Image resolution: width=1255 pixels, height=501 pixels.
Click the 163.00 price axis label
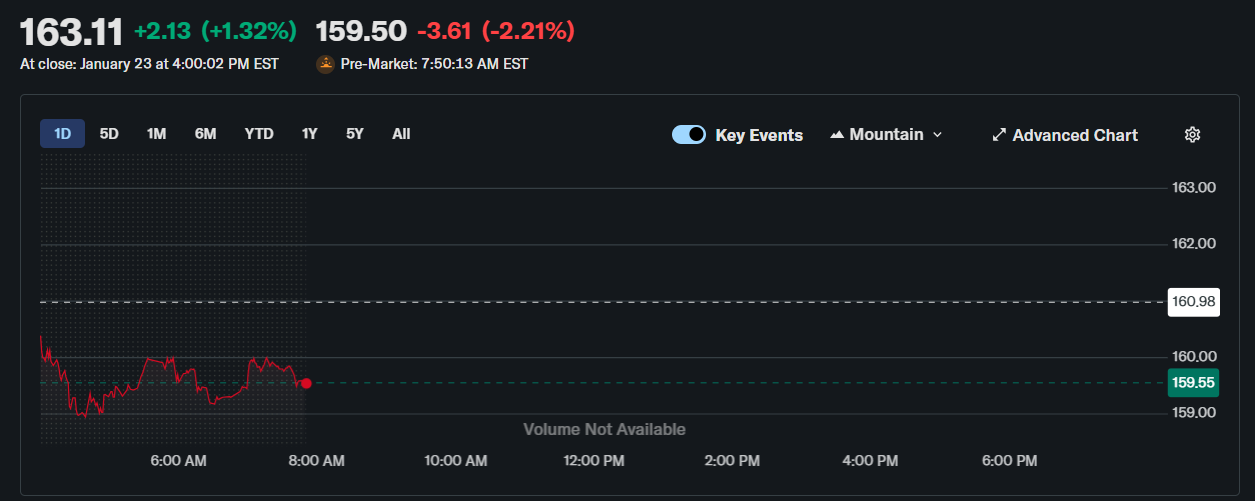[1194, 188]
